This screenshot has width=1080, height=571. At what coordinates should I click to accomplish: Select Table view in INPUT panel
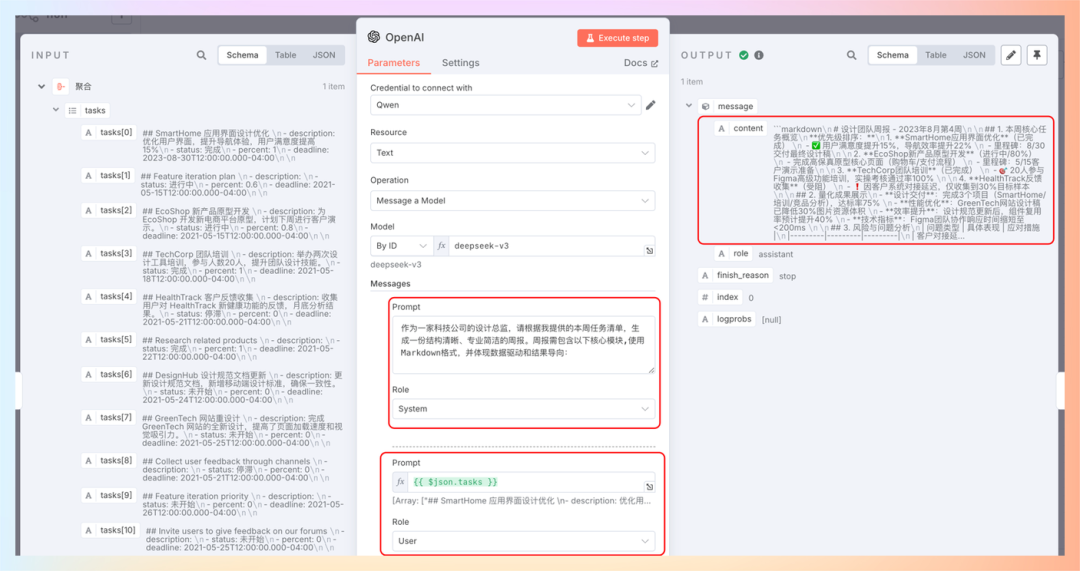pyautogui.click(x=285, y=55)
